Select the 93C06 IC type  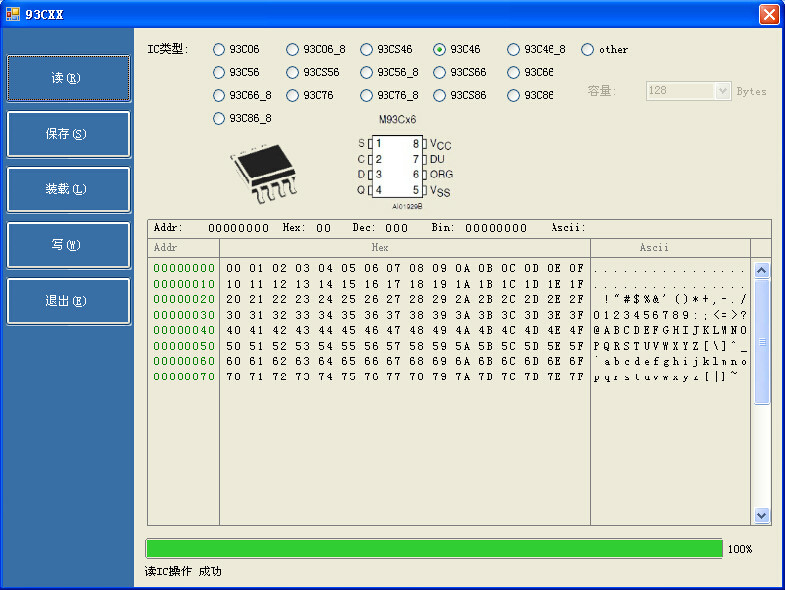coord(236,49)
